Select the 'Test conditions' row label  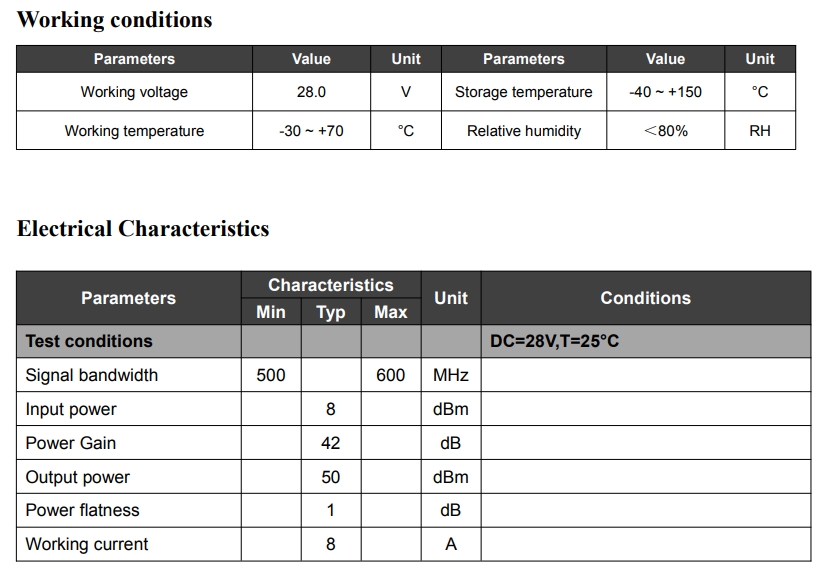[89, 341]
